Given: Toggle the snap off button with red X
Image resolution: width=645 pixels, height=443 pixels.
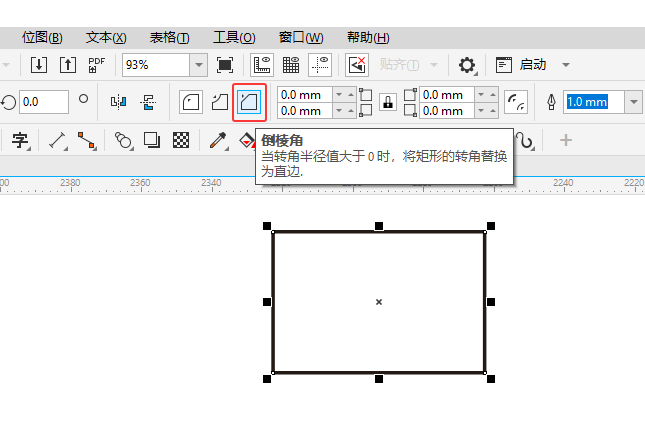Looking at the screenshot, I should [x=357, y=65].
